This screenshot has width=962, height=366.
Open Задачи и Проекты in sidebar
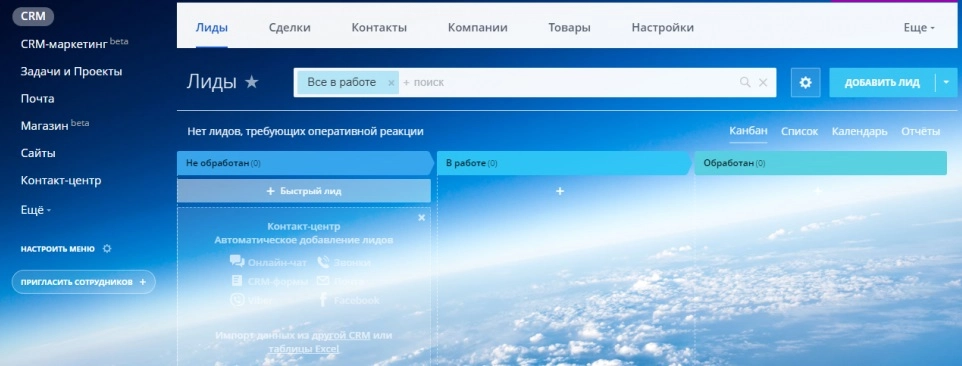pyautogui.click(x=71, y=72)
